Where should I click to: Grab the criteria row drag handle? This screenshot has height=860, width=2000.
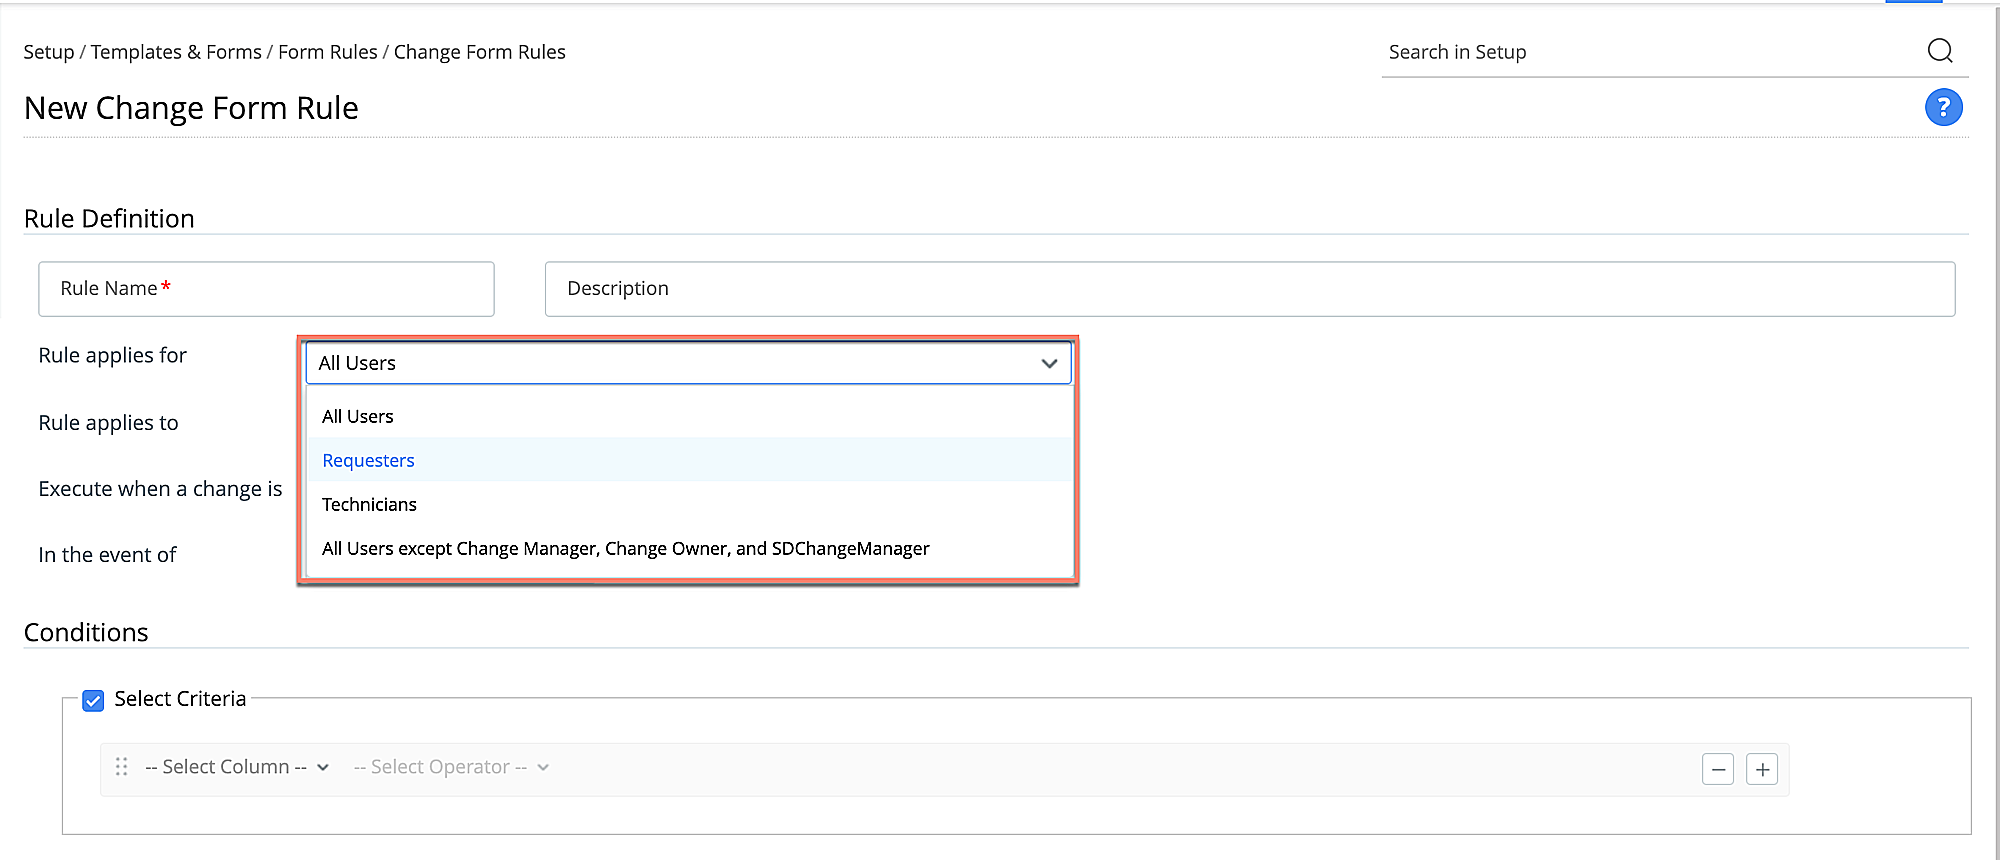click(x=121, y=767)
